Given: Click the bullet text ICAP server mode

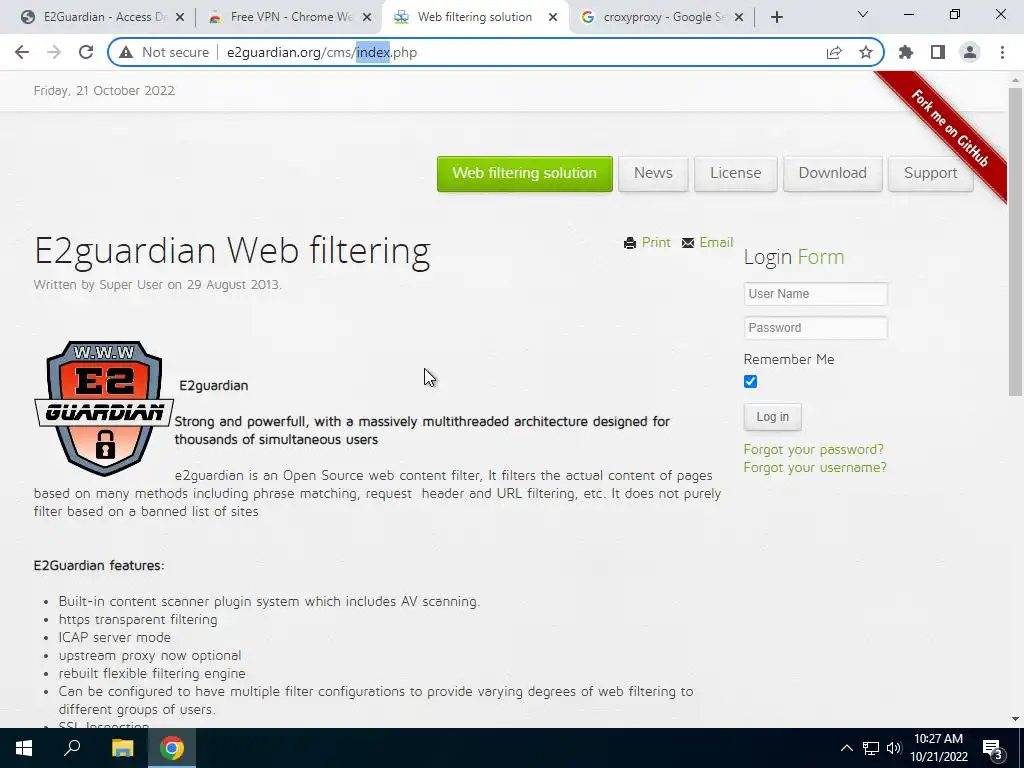Looking at the screenshot, I should [x=115, y=637].
